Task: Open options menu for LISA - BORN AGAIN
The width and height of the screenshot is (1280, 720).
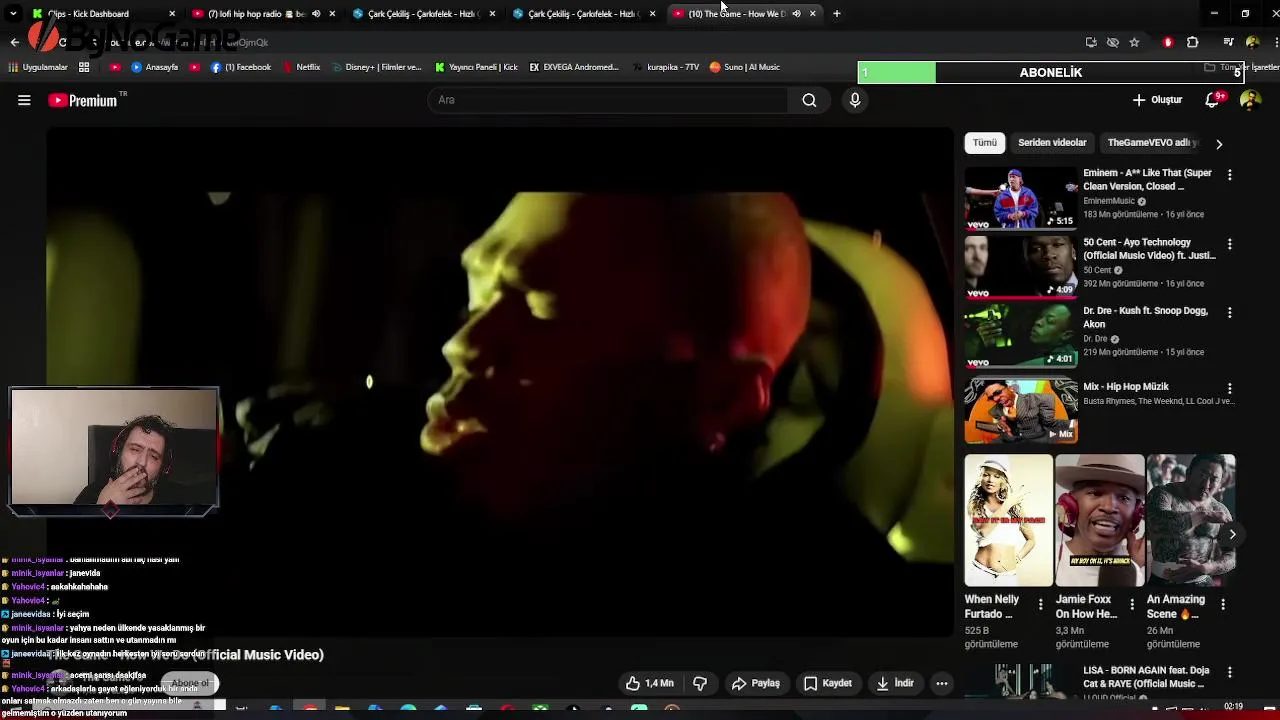Action: point(1229,672)
